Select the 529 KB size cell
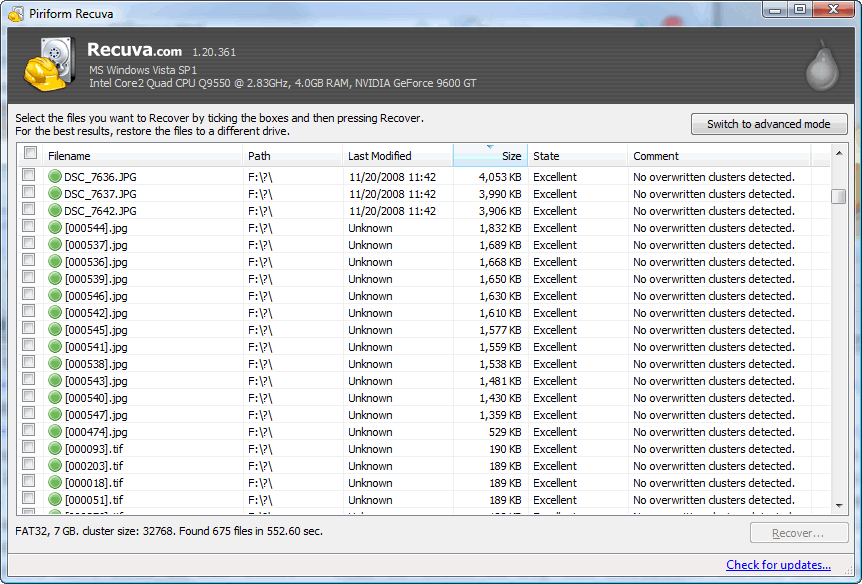The height and width of the screenshot is (584, 862). click(505, 432)
